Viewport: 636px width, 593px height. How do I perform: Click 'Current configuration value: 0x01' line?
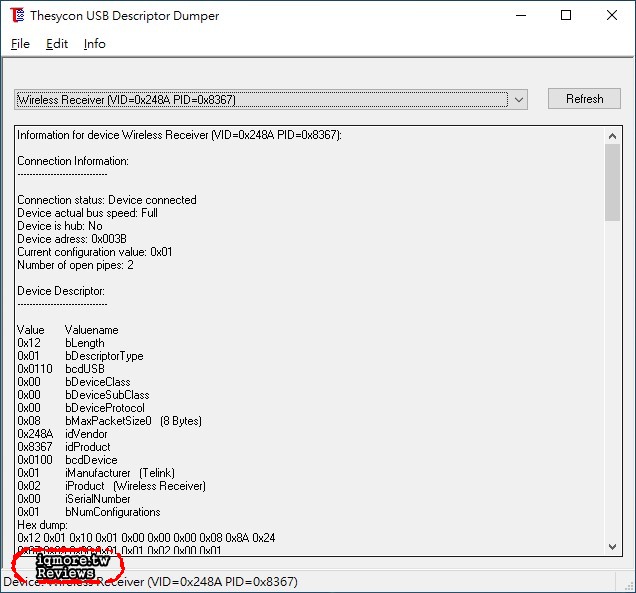(x=95, y=252)
